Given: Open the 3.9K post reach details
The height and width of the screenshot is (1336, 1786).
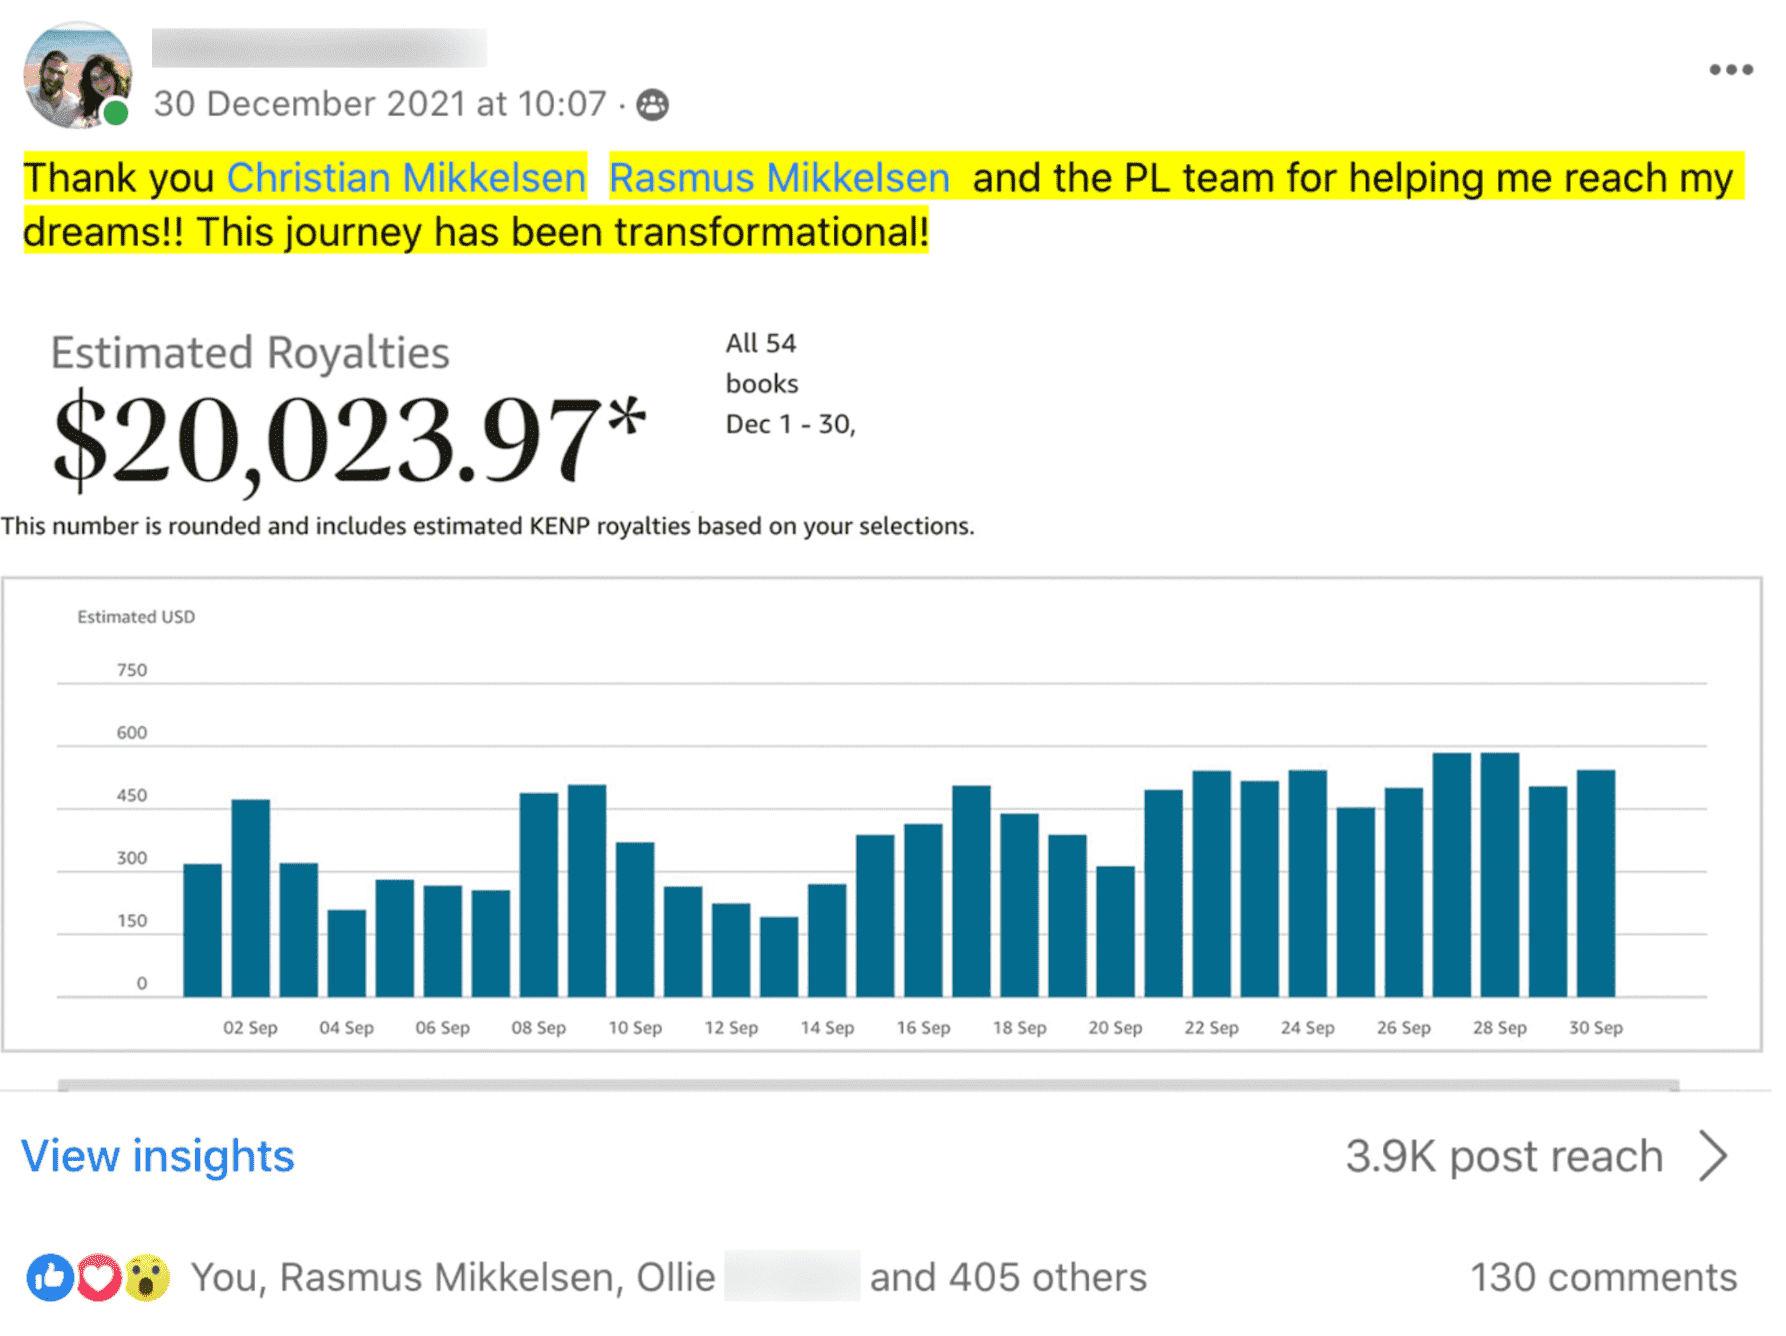Looking at the screenshot, I should coord(1504,1157).
